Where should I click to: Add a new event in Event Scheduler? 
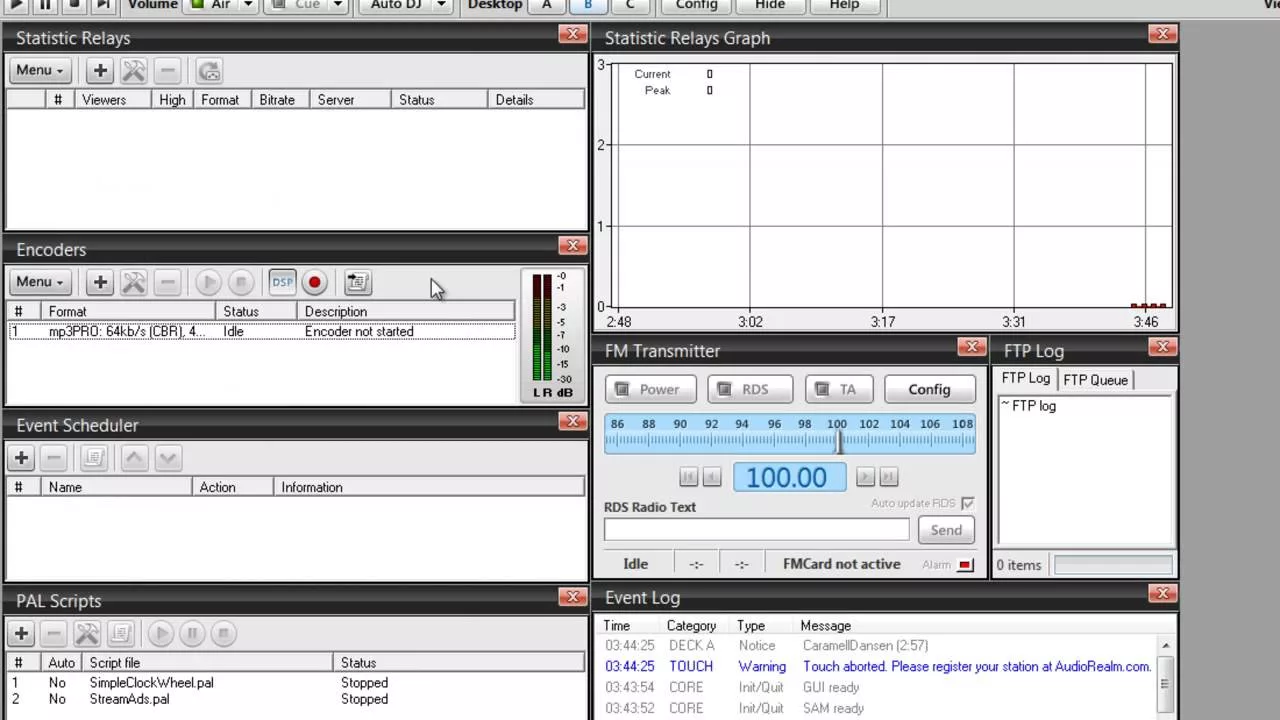[x=21, y=458]
